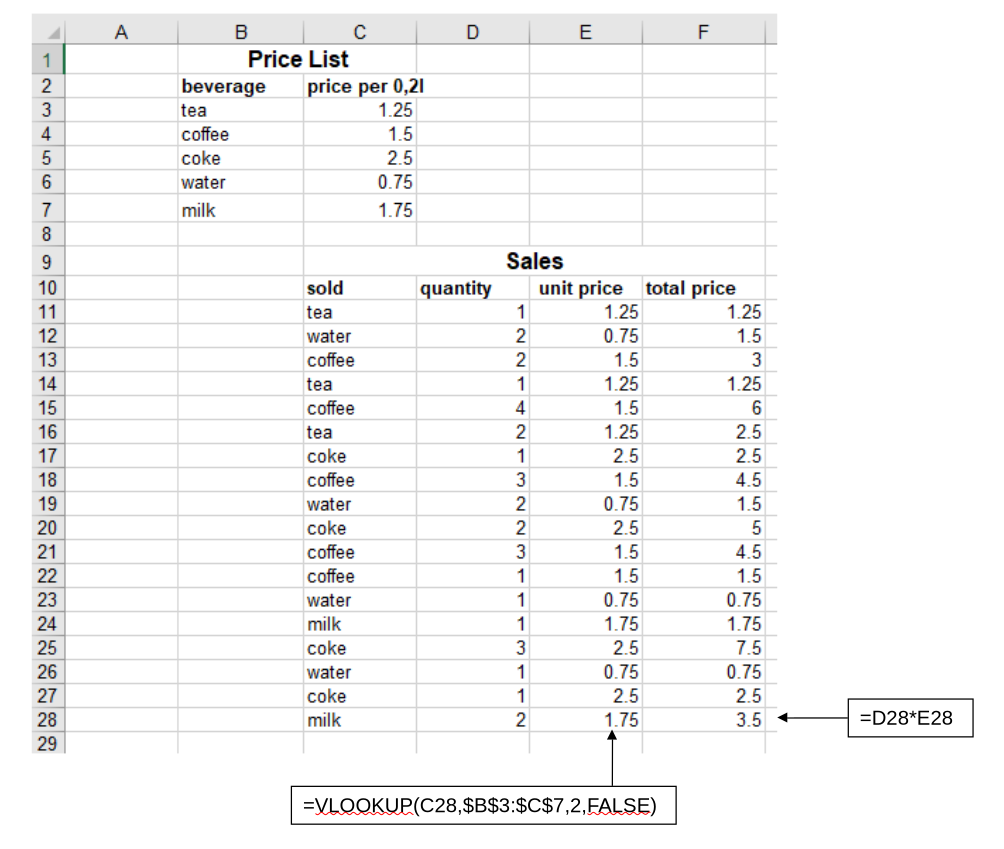
Task: Click the beverage header cell
Action: click(241, 86)
